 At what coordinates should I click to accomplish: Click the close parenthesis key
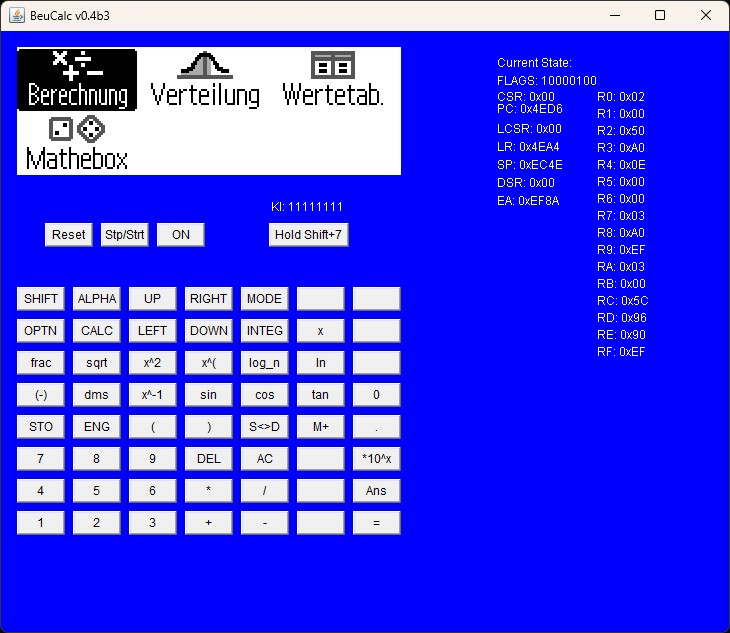pyautogui.click(x=208, y=427)
